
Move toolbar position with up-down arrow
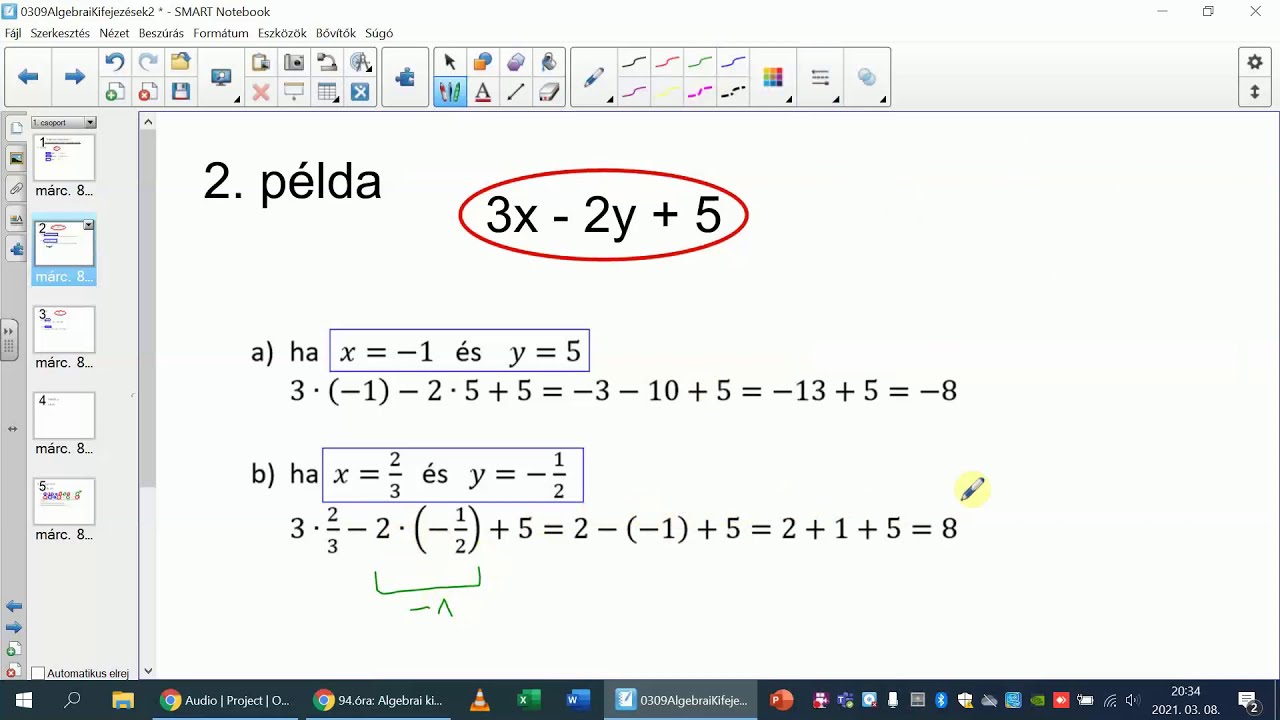(1255, 92)
